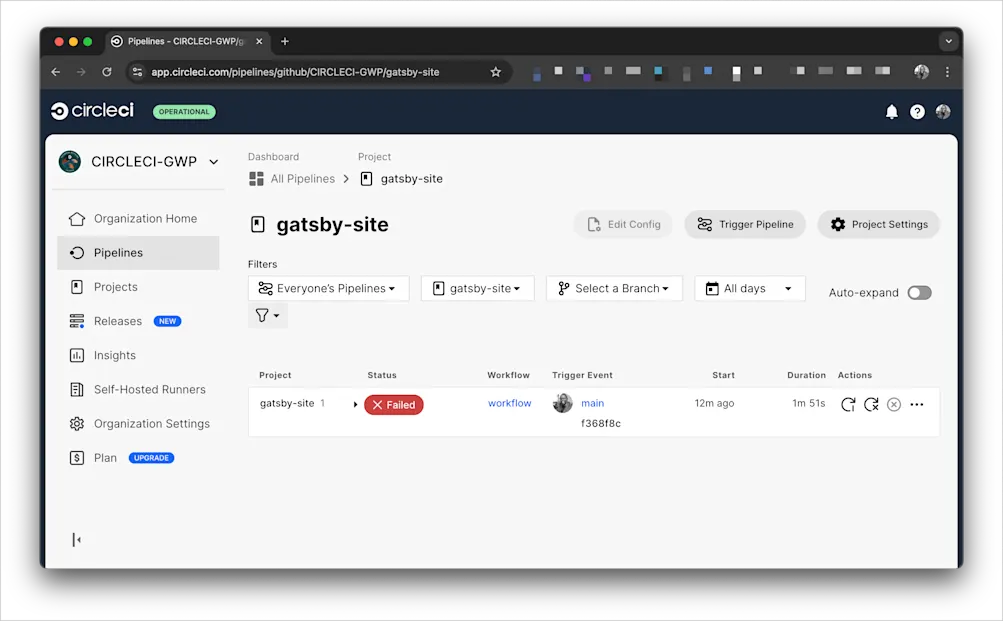Select the Pipelines browser tab
The height and width of the screenshot is (621, 1003).
[187, 42]
